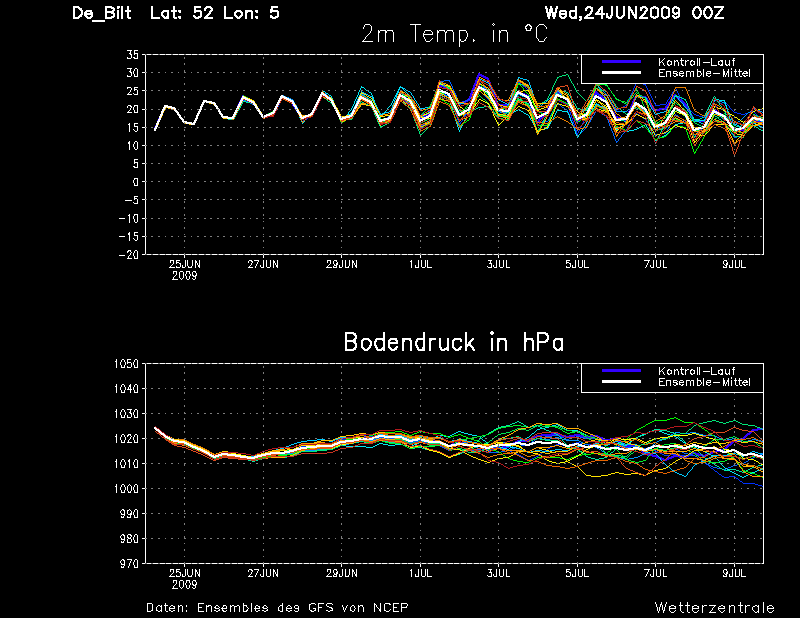Click the 9JUL marker on pressure axis
The image size is (800, 618).
click(x=734, y=574)
